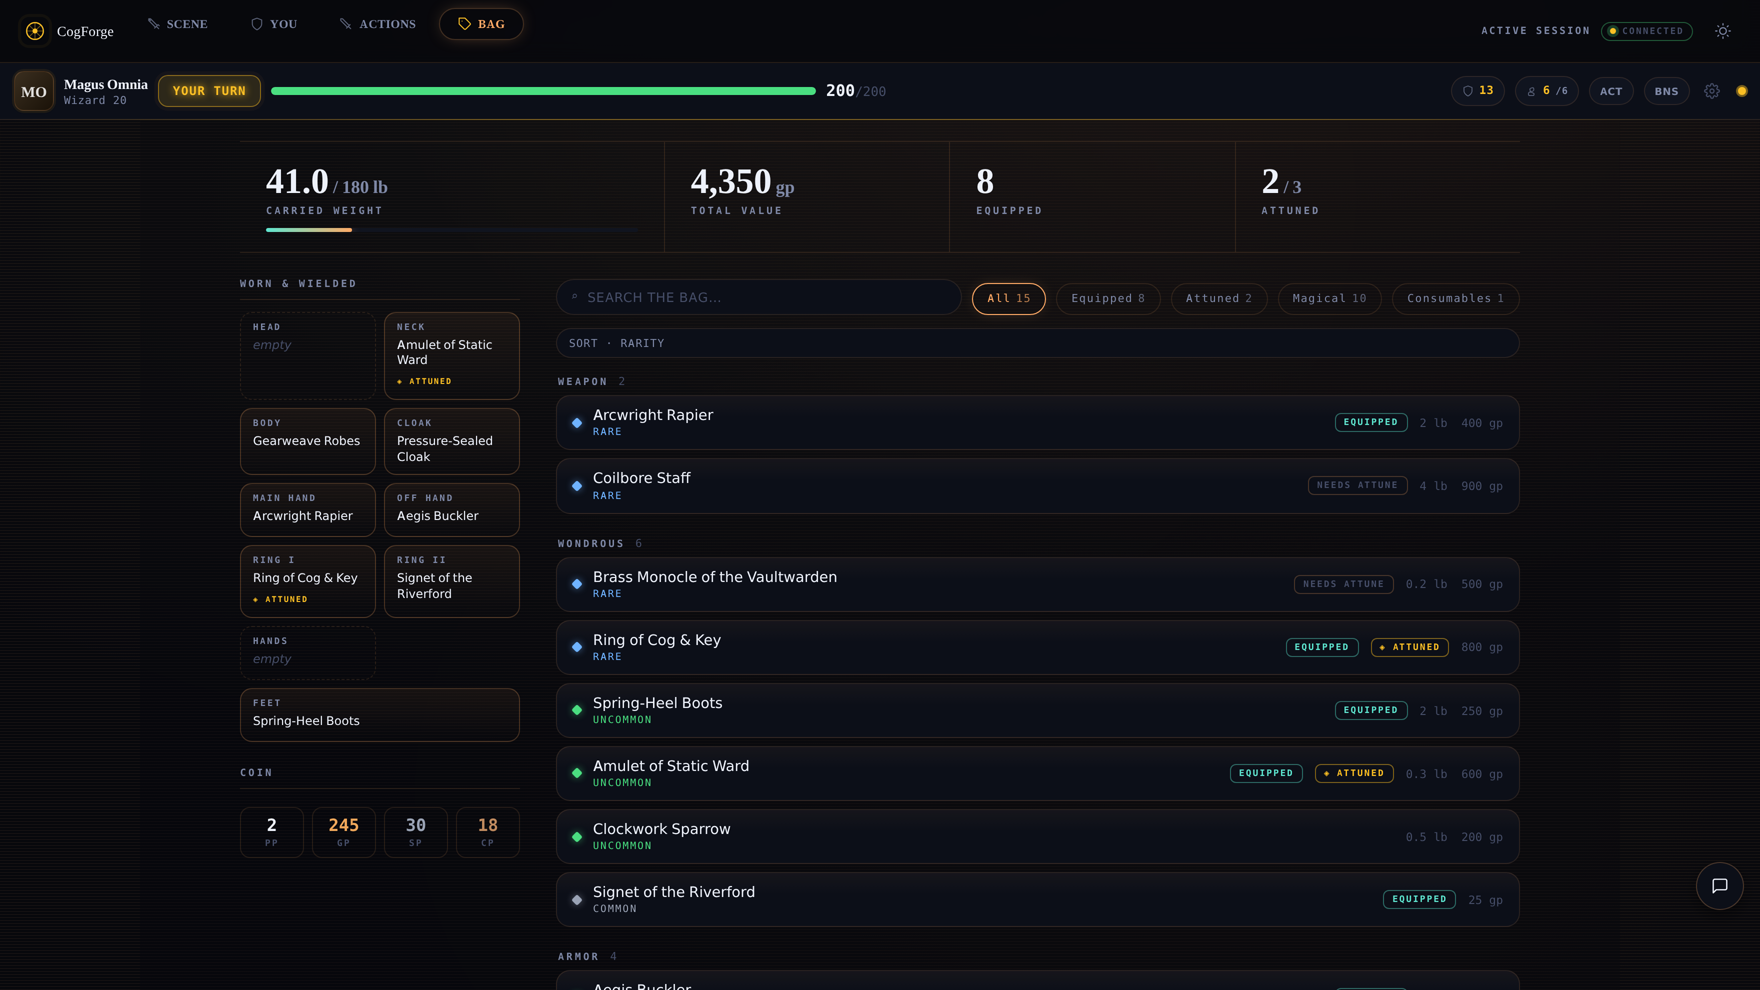
Task: Click the orange status dot icon
Action: 1742,91
